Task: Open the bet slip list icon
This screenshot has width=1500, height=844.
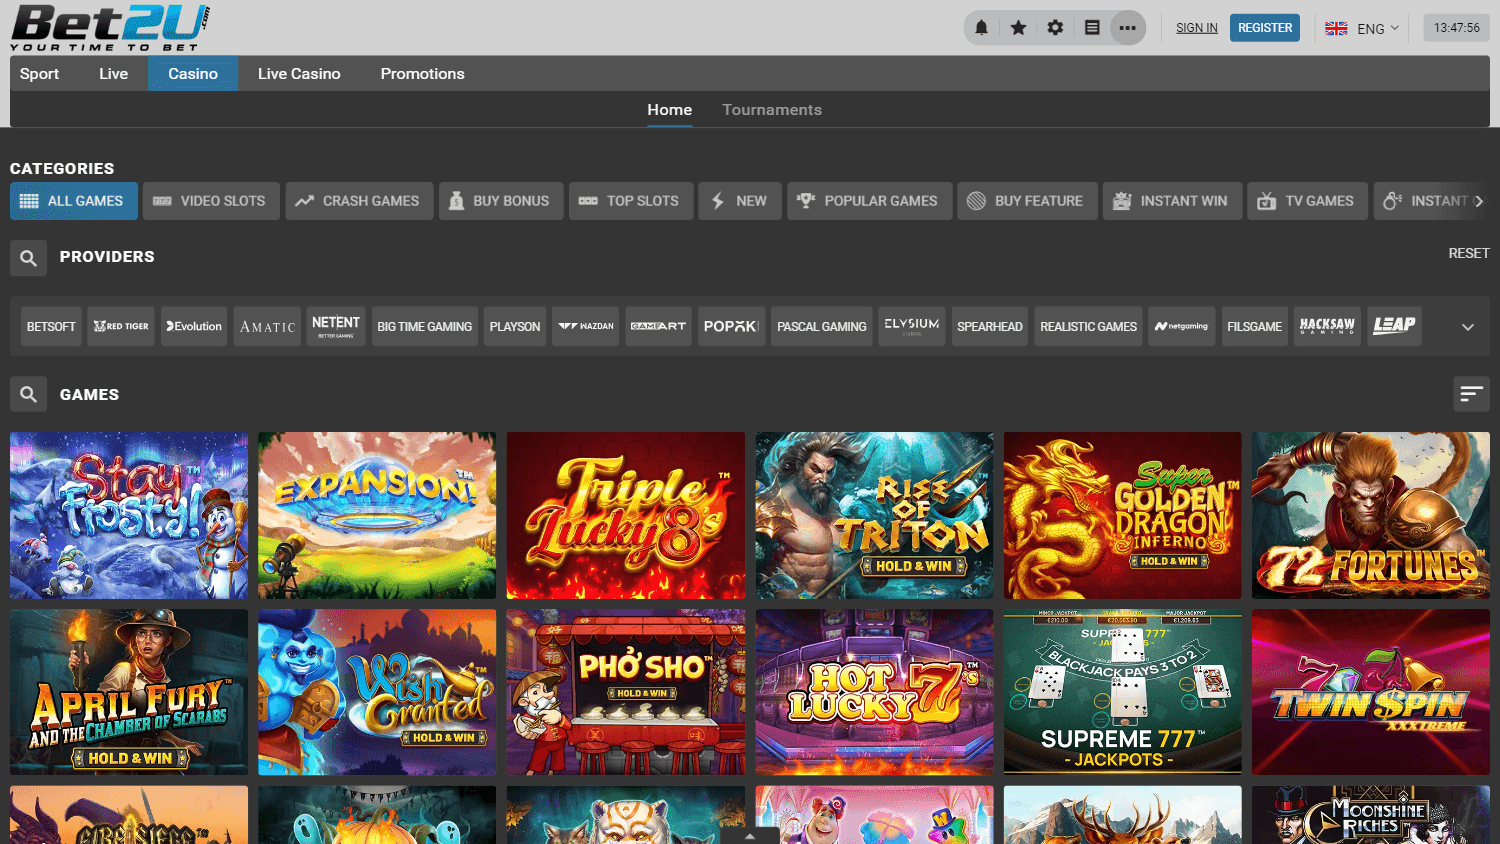Action: (1092, 28)
